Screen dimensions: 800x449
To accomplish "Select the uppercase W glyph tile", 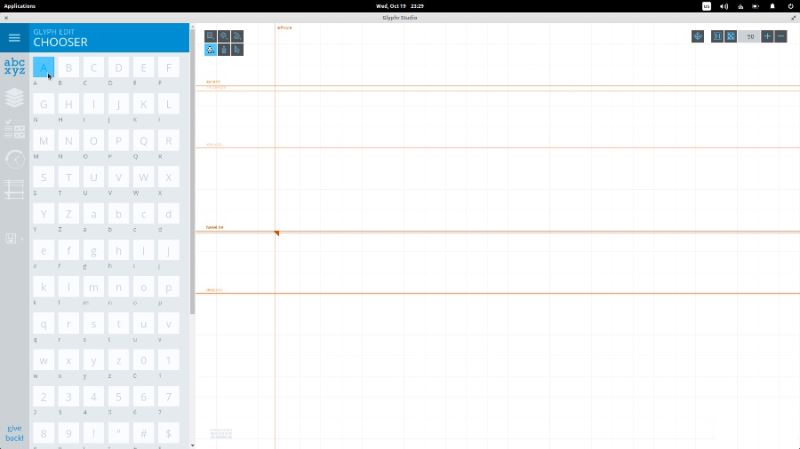I will point(143,177).
